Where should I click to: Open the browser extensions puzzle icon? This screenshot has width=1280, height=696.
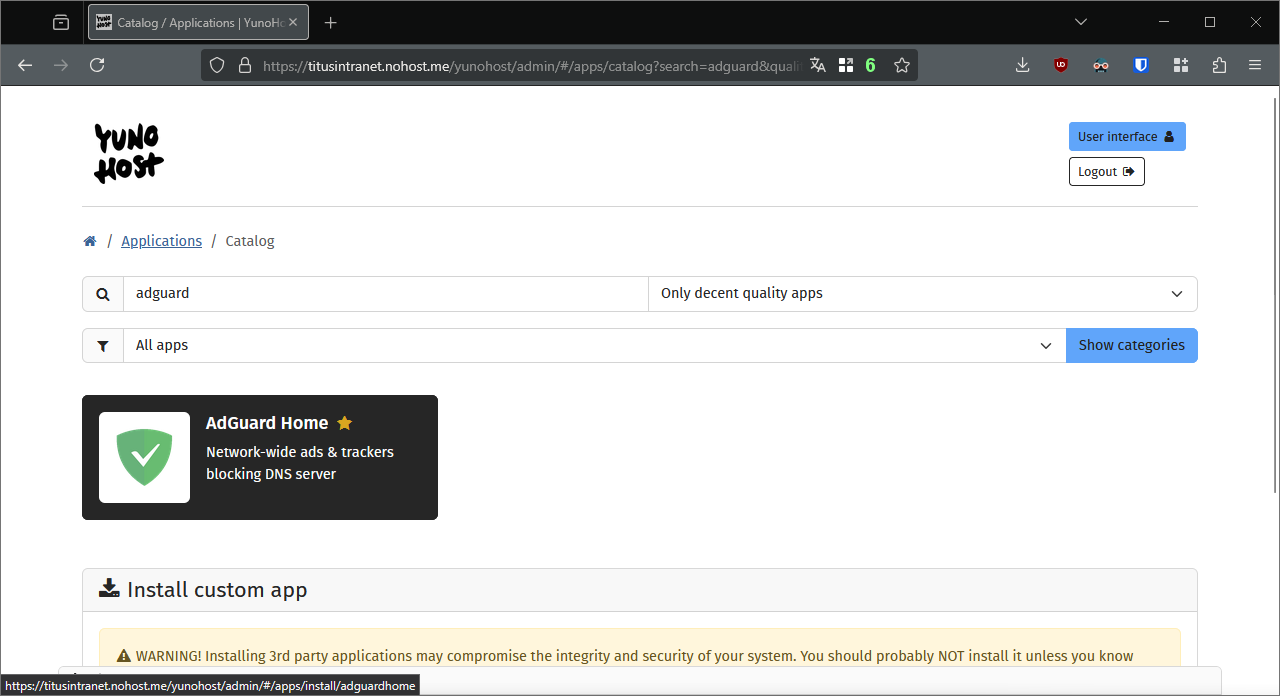[x=1219, y=65]
